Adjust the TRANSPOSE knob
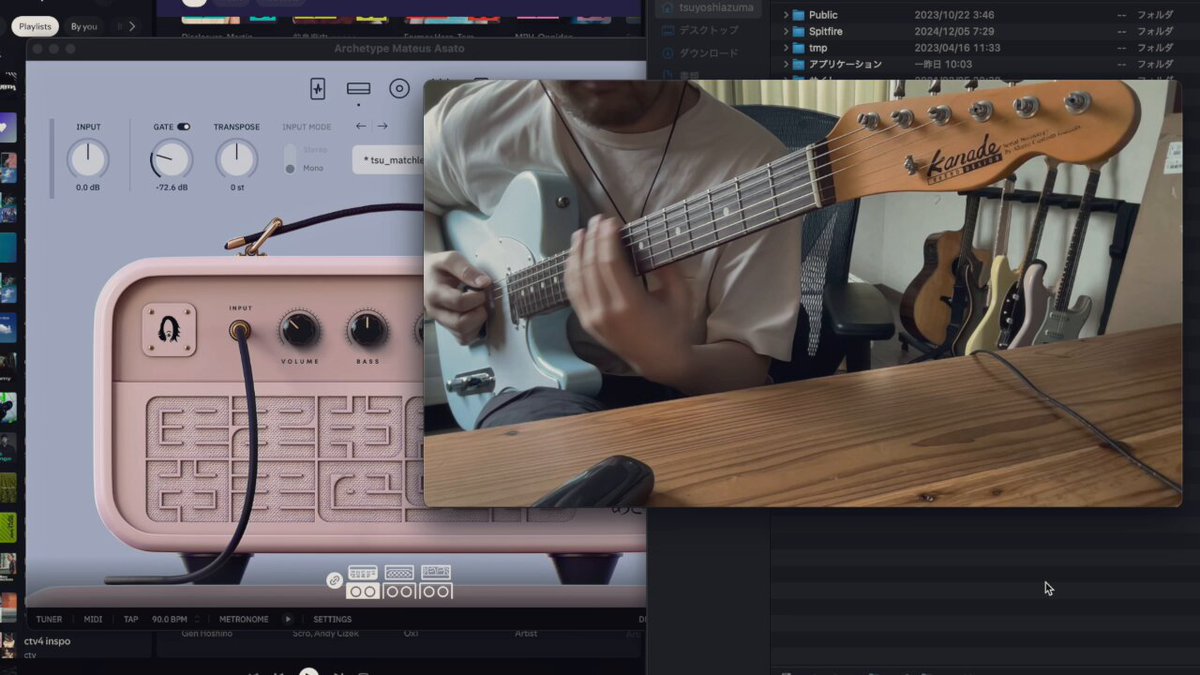The image size is (1200, 675). [237, 159]
